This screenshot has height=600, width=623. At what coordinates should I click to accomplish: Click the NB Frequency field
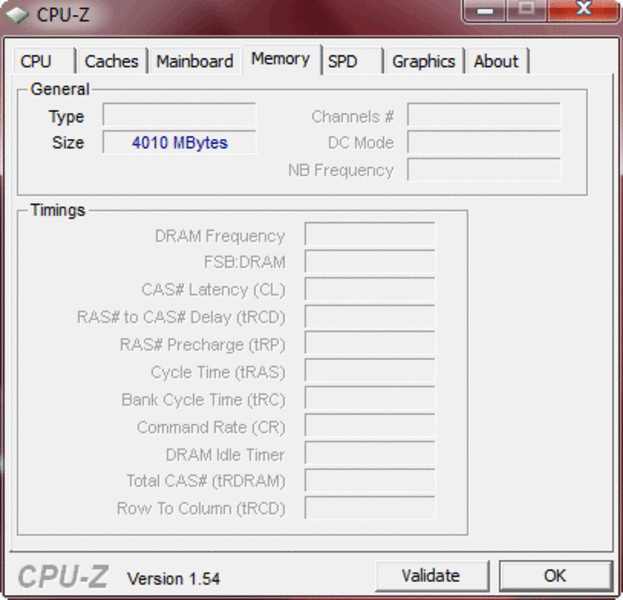click(484, 170)
